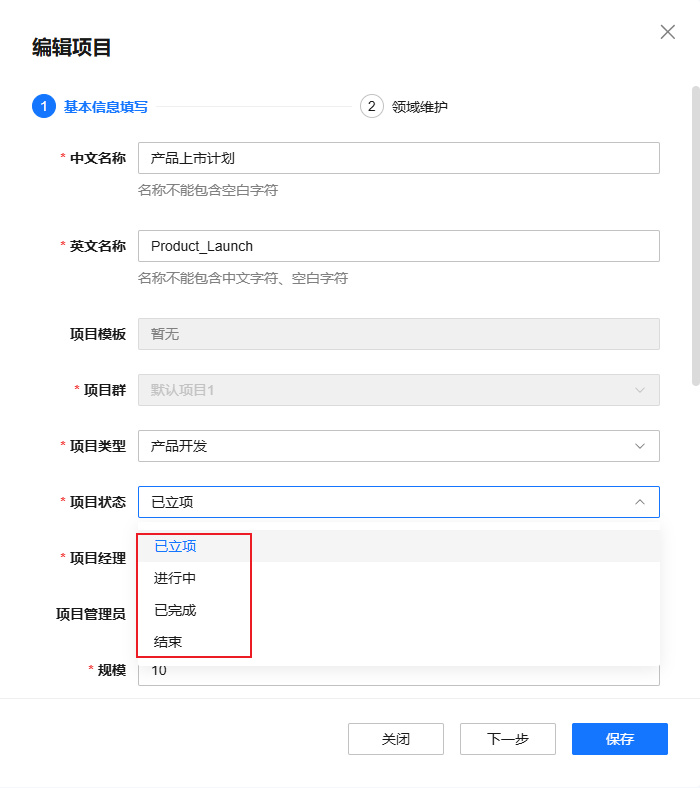
Task: Select the 进行中 status option
Action: tap(398, 578)
